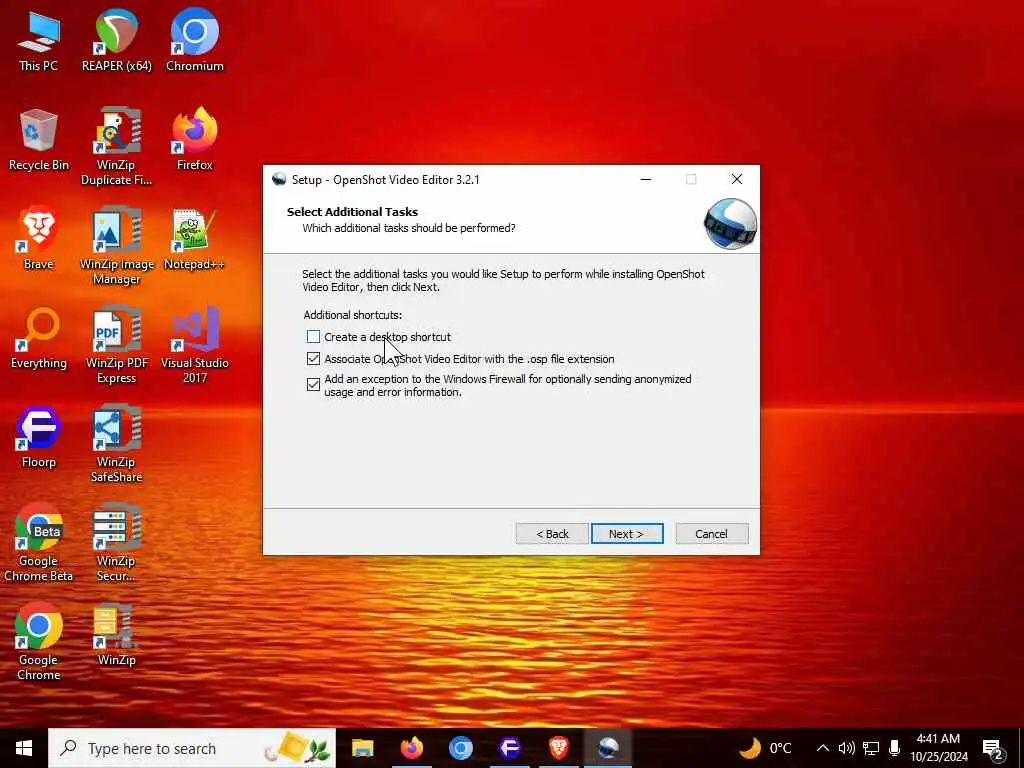1024x768 pixels.
Task: Click the OpenShot logo in setup header
Action: pyautogui.click(x=730, y=224)
